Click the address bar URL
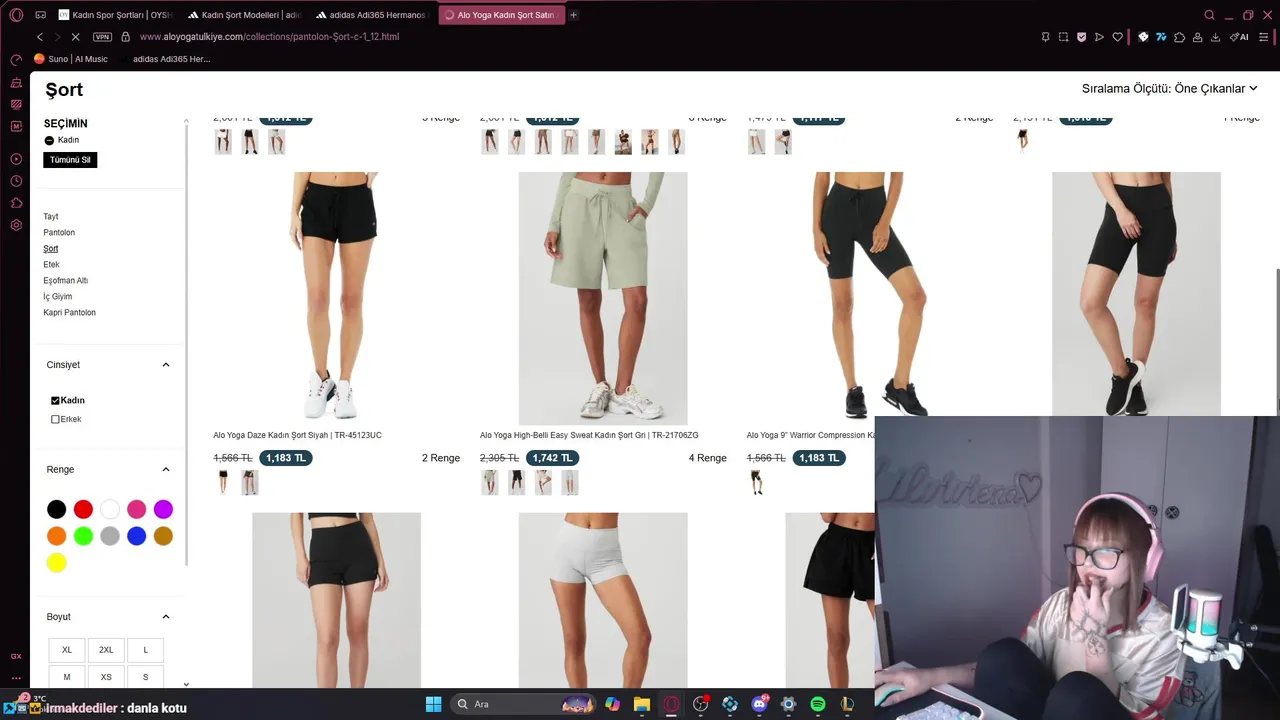 269,37
